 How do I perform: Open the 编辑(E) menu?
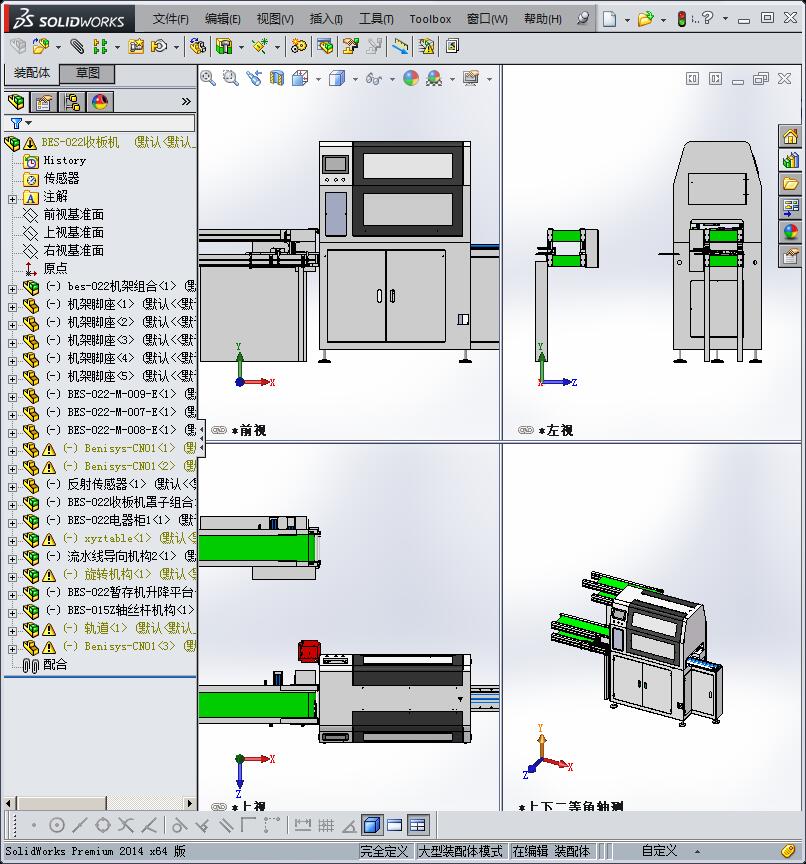tap(223, 19)
